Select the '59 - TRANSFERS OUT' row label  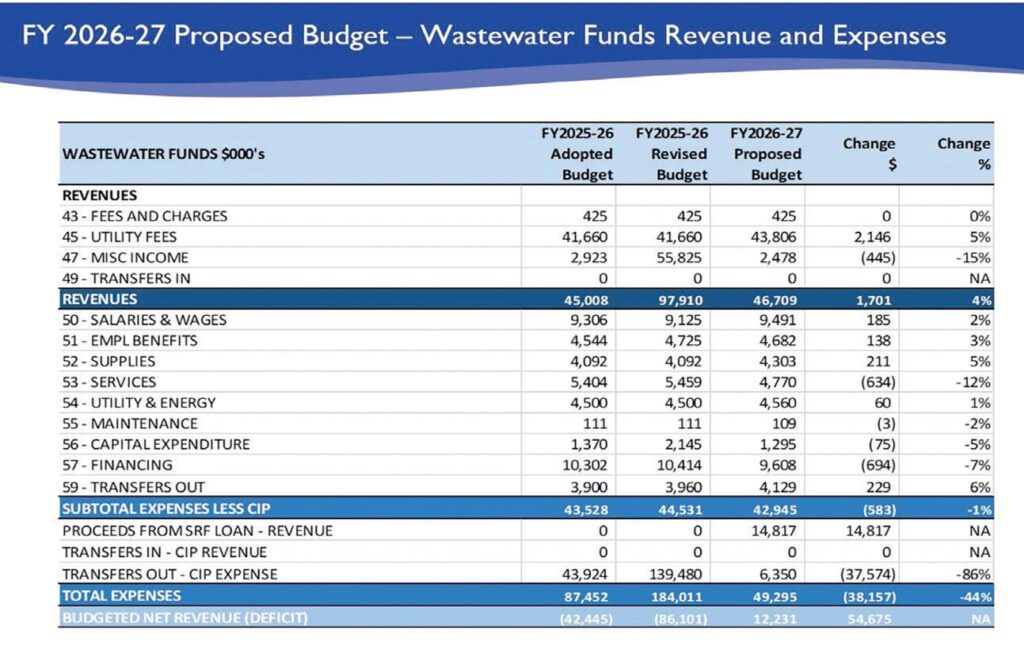click(x=133, y=487)
